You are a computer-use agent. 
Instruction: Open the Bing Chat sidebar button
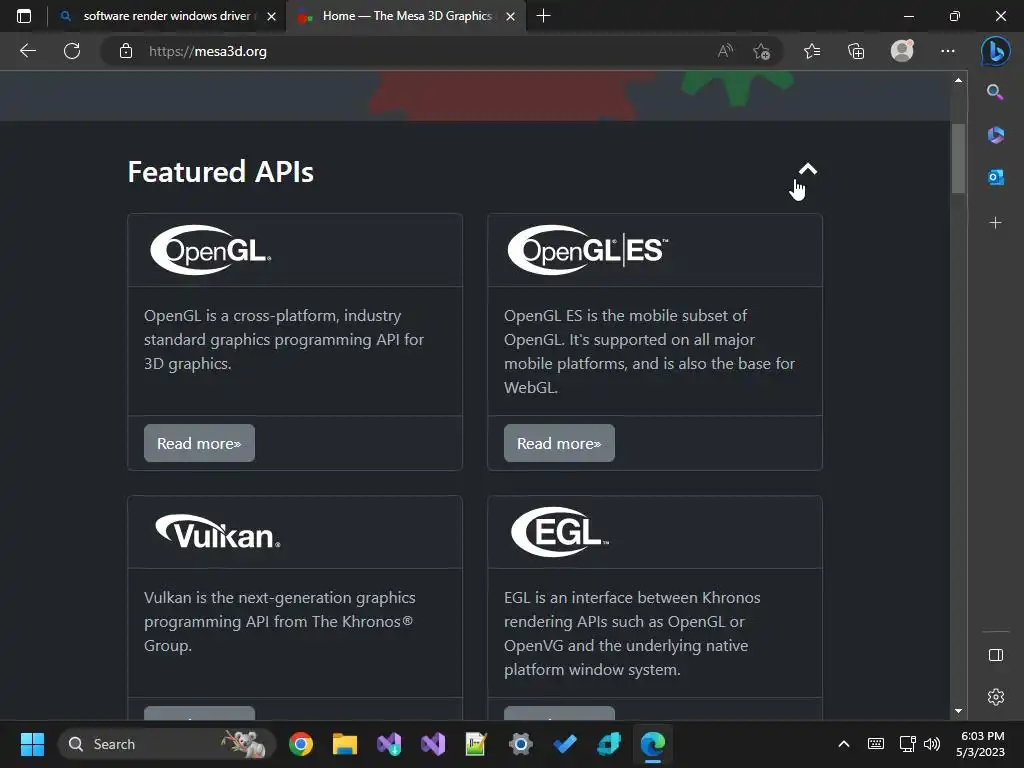click(995, 51)
